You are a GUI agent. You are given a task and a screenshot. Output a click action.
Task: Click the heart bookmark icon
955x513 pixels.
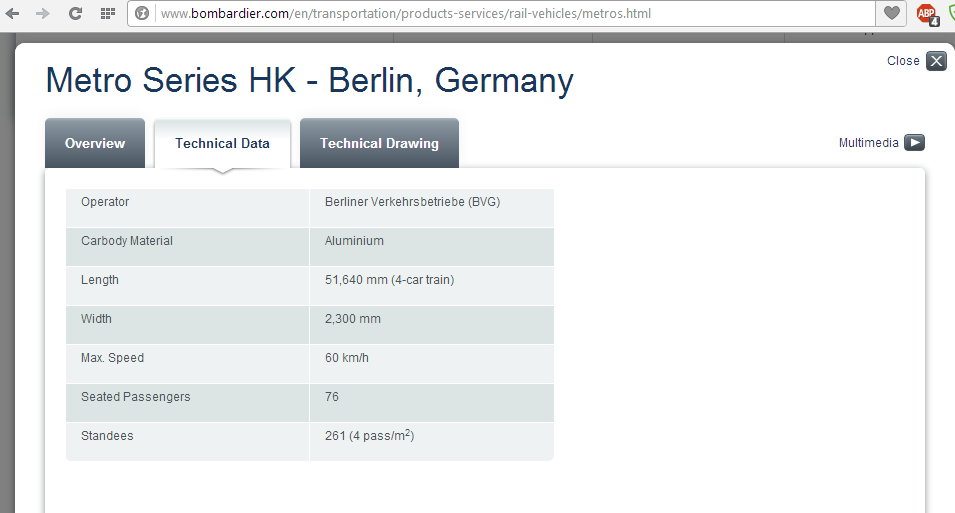tap(890, 14)
